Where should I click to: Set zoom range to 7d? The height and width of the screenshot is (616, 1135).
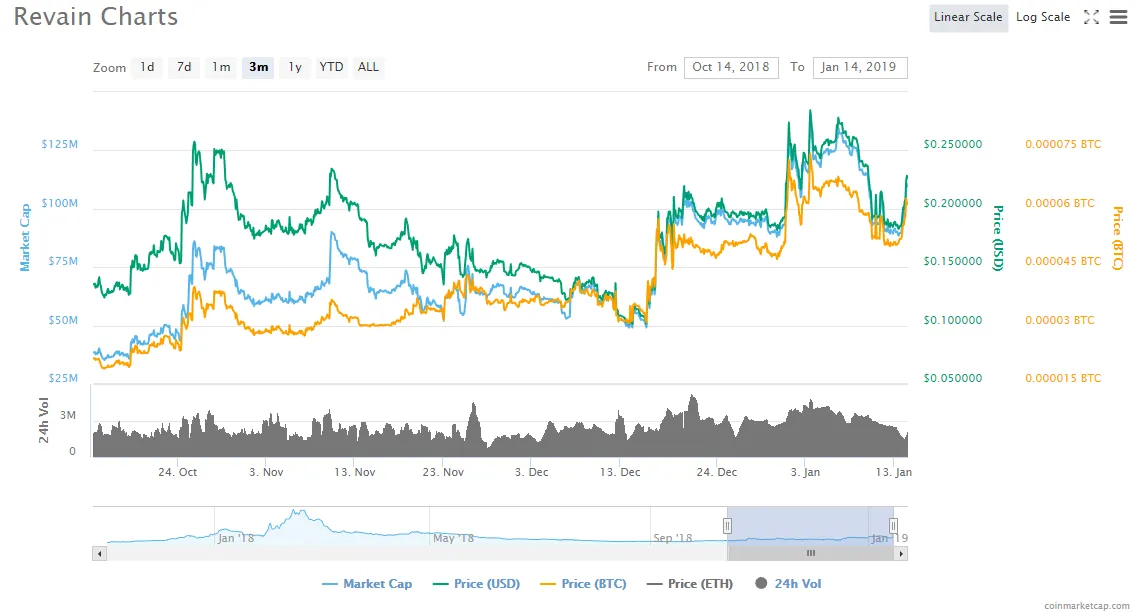(184, 67)
